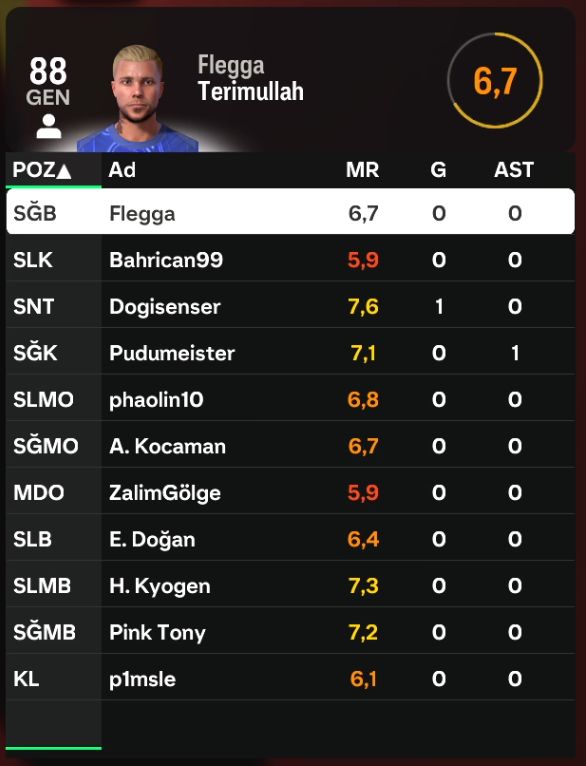The image size is (586, 766).
Task: Click the sort arrow next to POZ
Action: coord(64,171)
